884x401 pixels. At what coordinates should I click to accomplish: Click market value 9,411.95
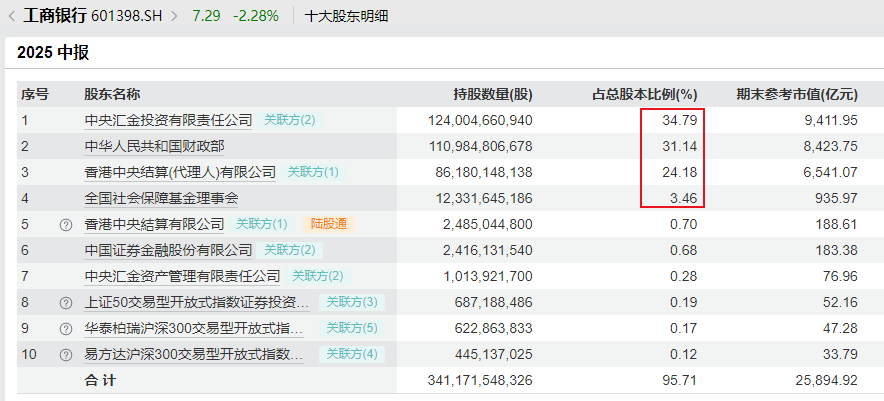pos(832,120)
